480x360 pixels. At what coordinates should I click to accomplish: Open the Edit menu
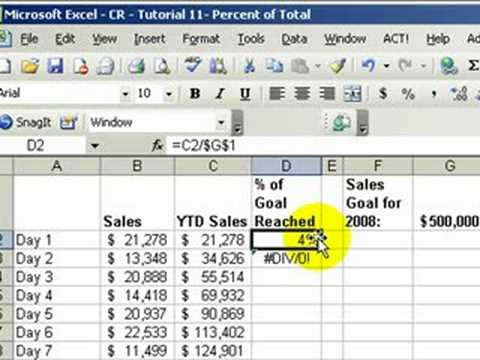pos(65,39)
